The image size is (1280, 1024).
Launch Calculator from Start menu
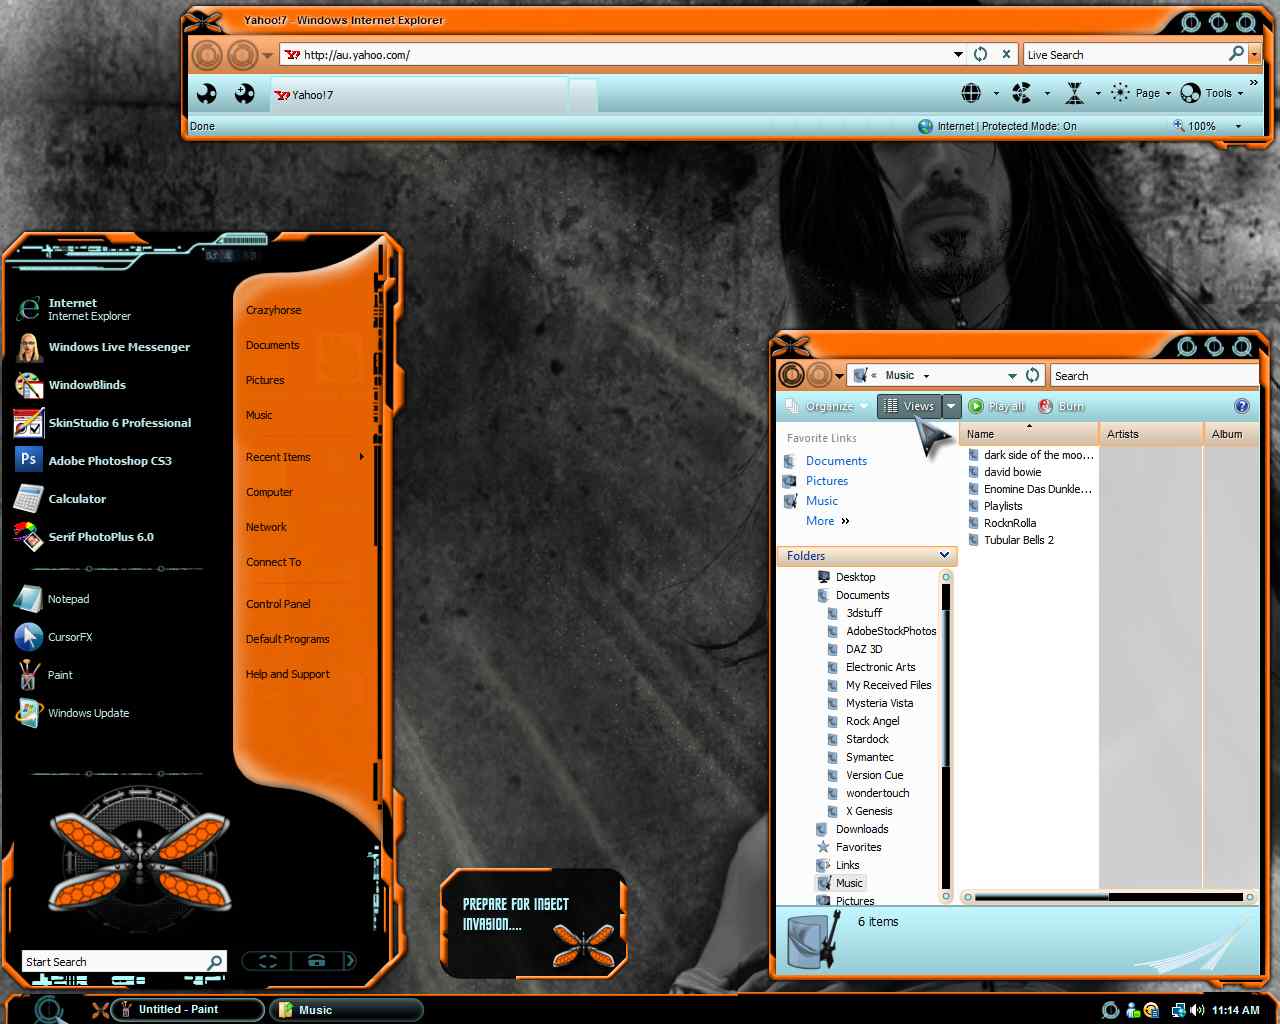coord(77,498)
